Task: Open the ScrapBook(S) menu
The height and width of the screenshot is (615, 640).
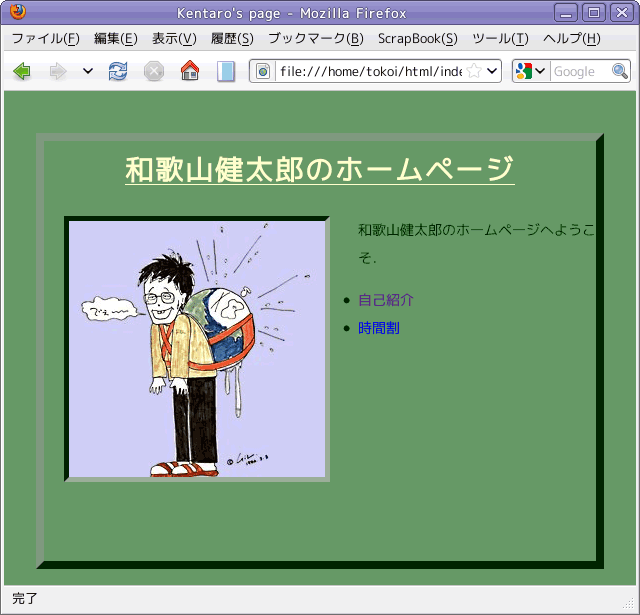Action: [417, 39]
